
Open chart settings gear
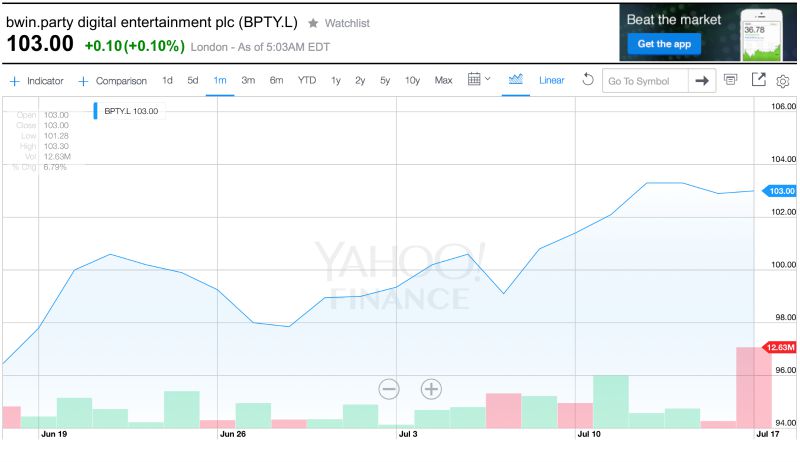tap(783, 81)
